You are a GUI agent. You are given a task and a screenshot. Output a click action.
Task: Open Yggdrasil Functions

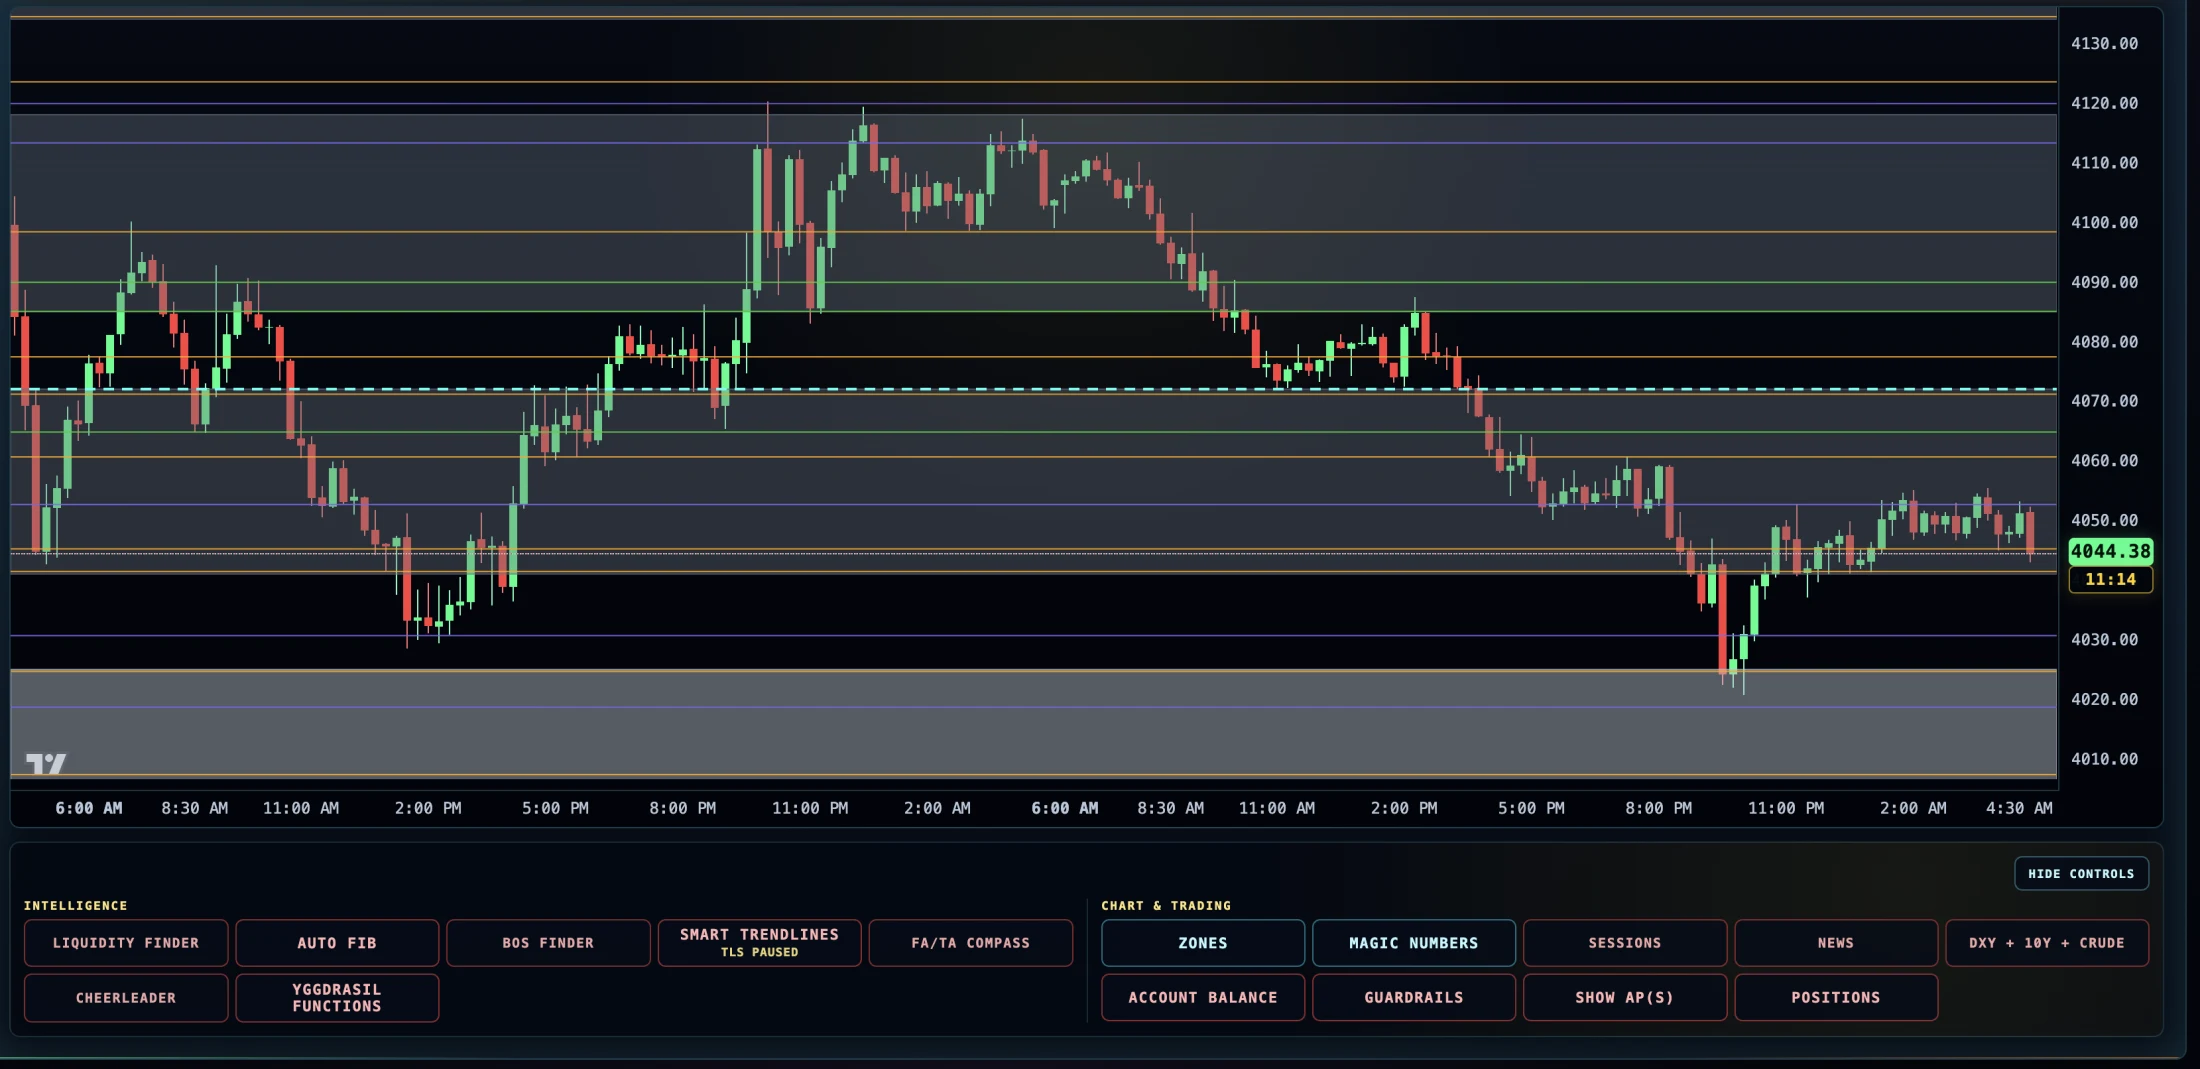337,998
